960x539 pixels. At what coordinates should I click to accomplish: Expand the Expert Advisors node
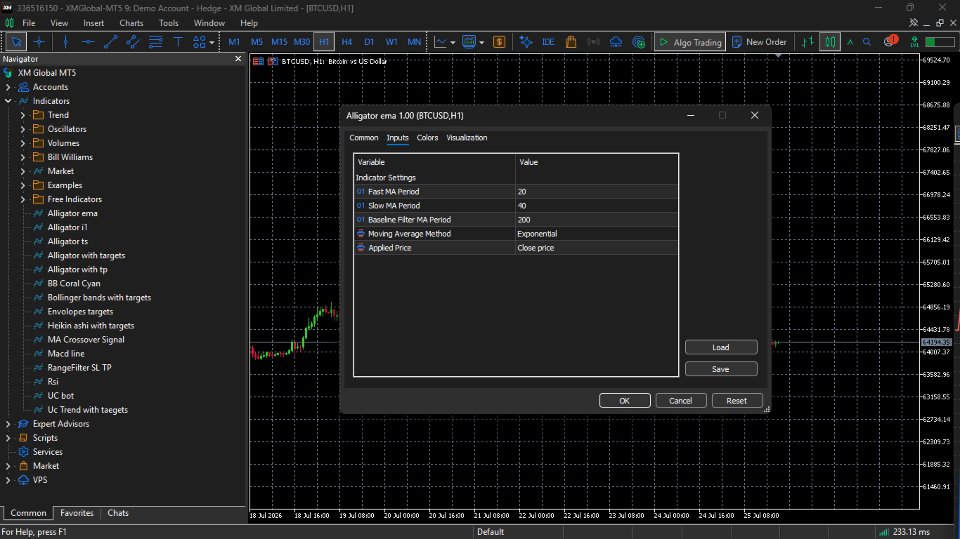pos(8,424)
